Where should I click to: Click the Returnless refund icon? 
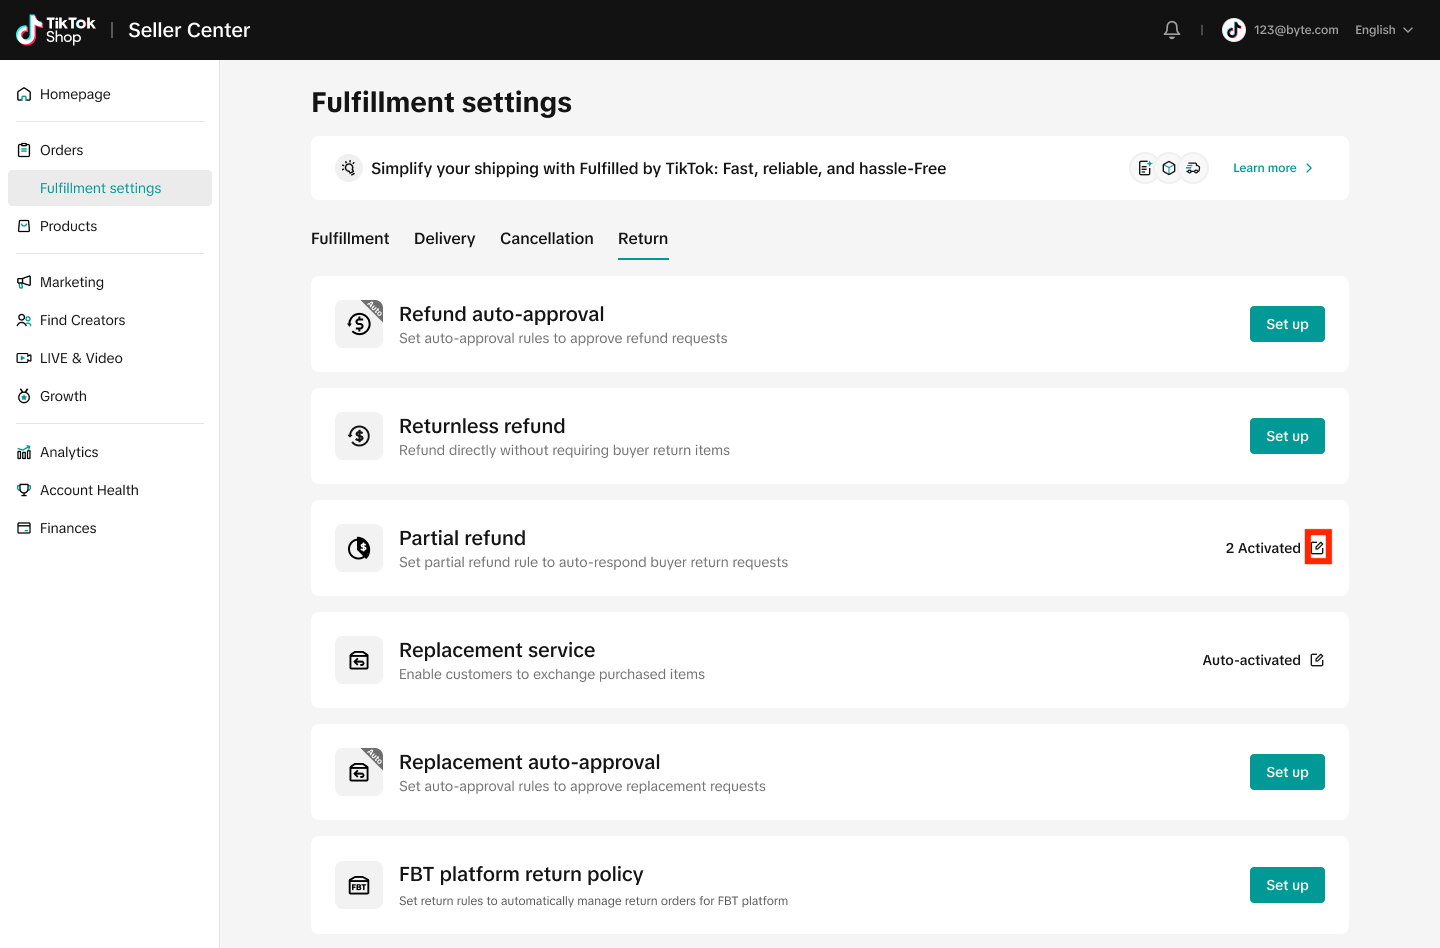pyautogui.click(x=359, y=436)
